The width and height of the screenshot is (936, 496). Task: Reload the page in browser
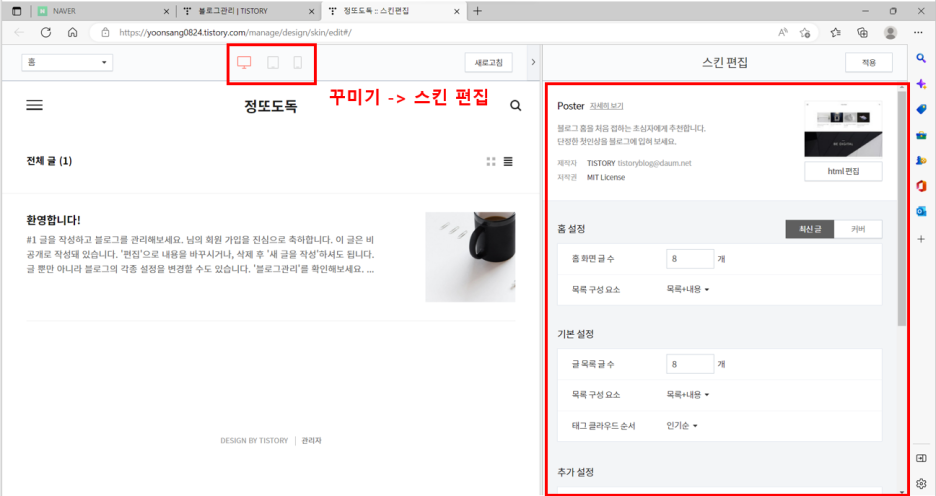click(x=46, y=32)
